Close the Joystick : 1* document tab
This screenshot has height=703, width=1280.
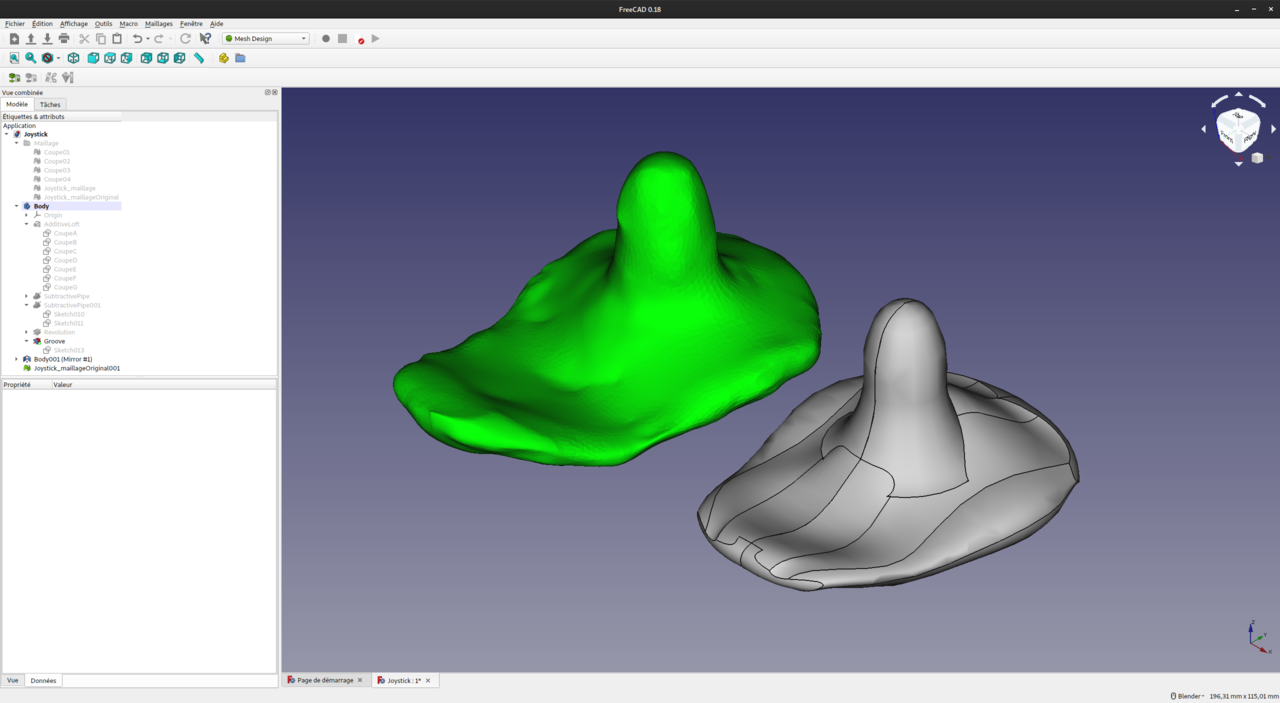428,680
